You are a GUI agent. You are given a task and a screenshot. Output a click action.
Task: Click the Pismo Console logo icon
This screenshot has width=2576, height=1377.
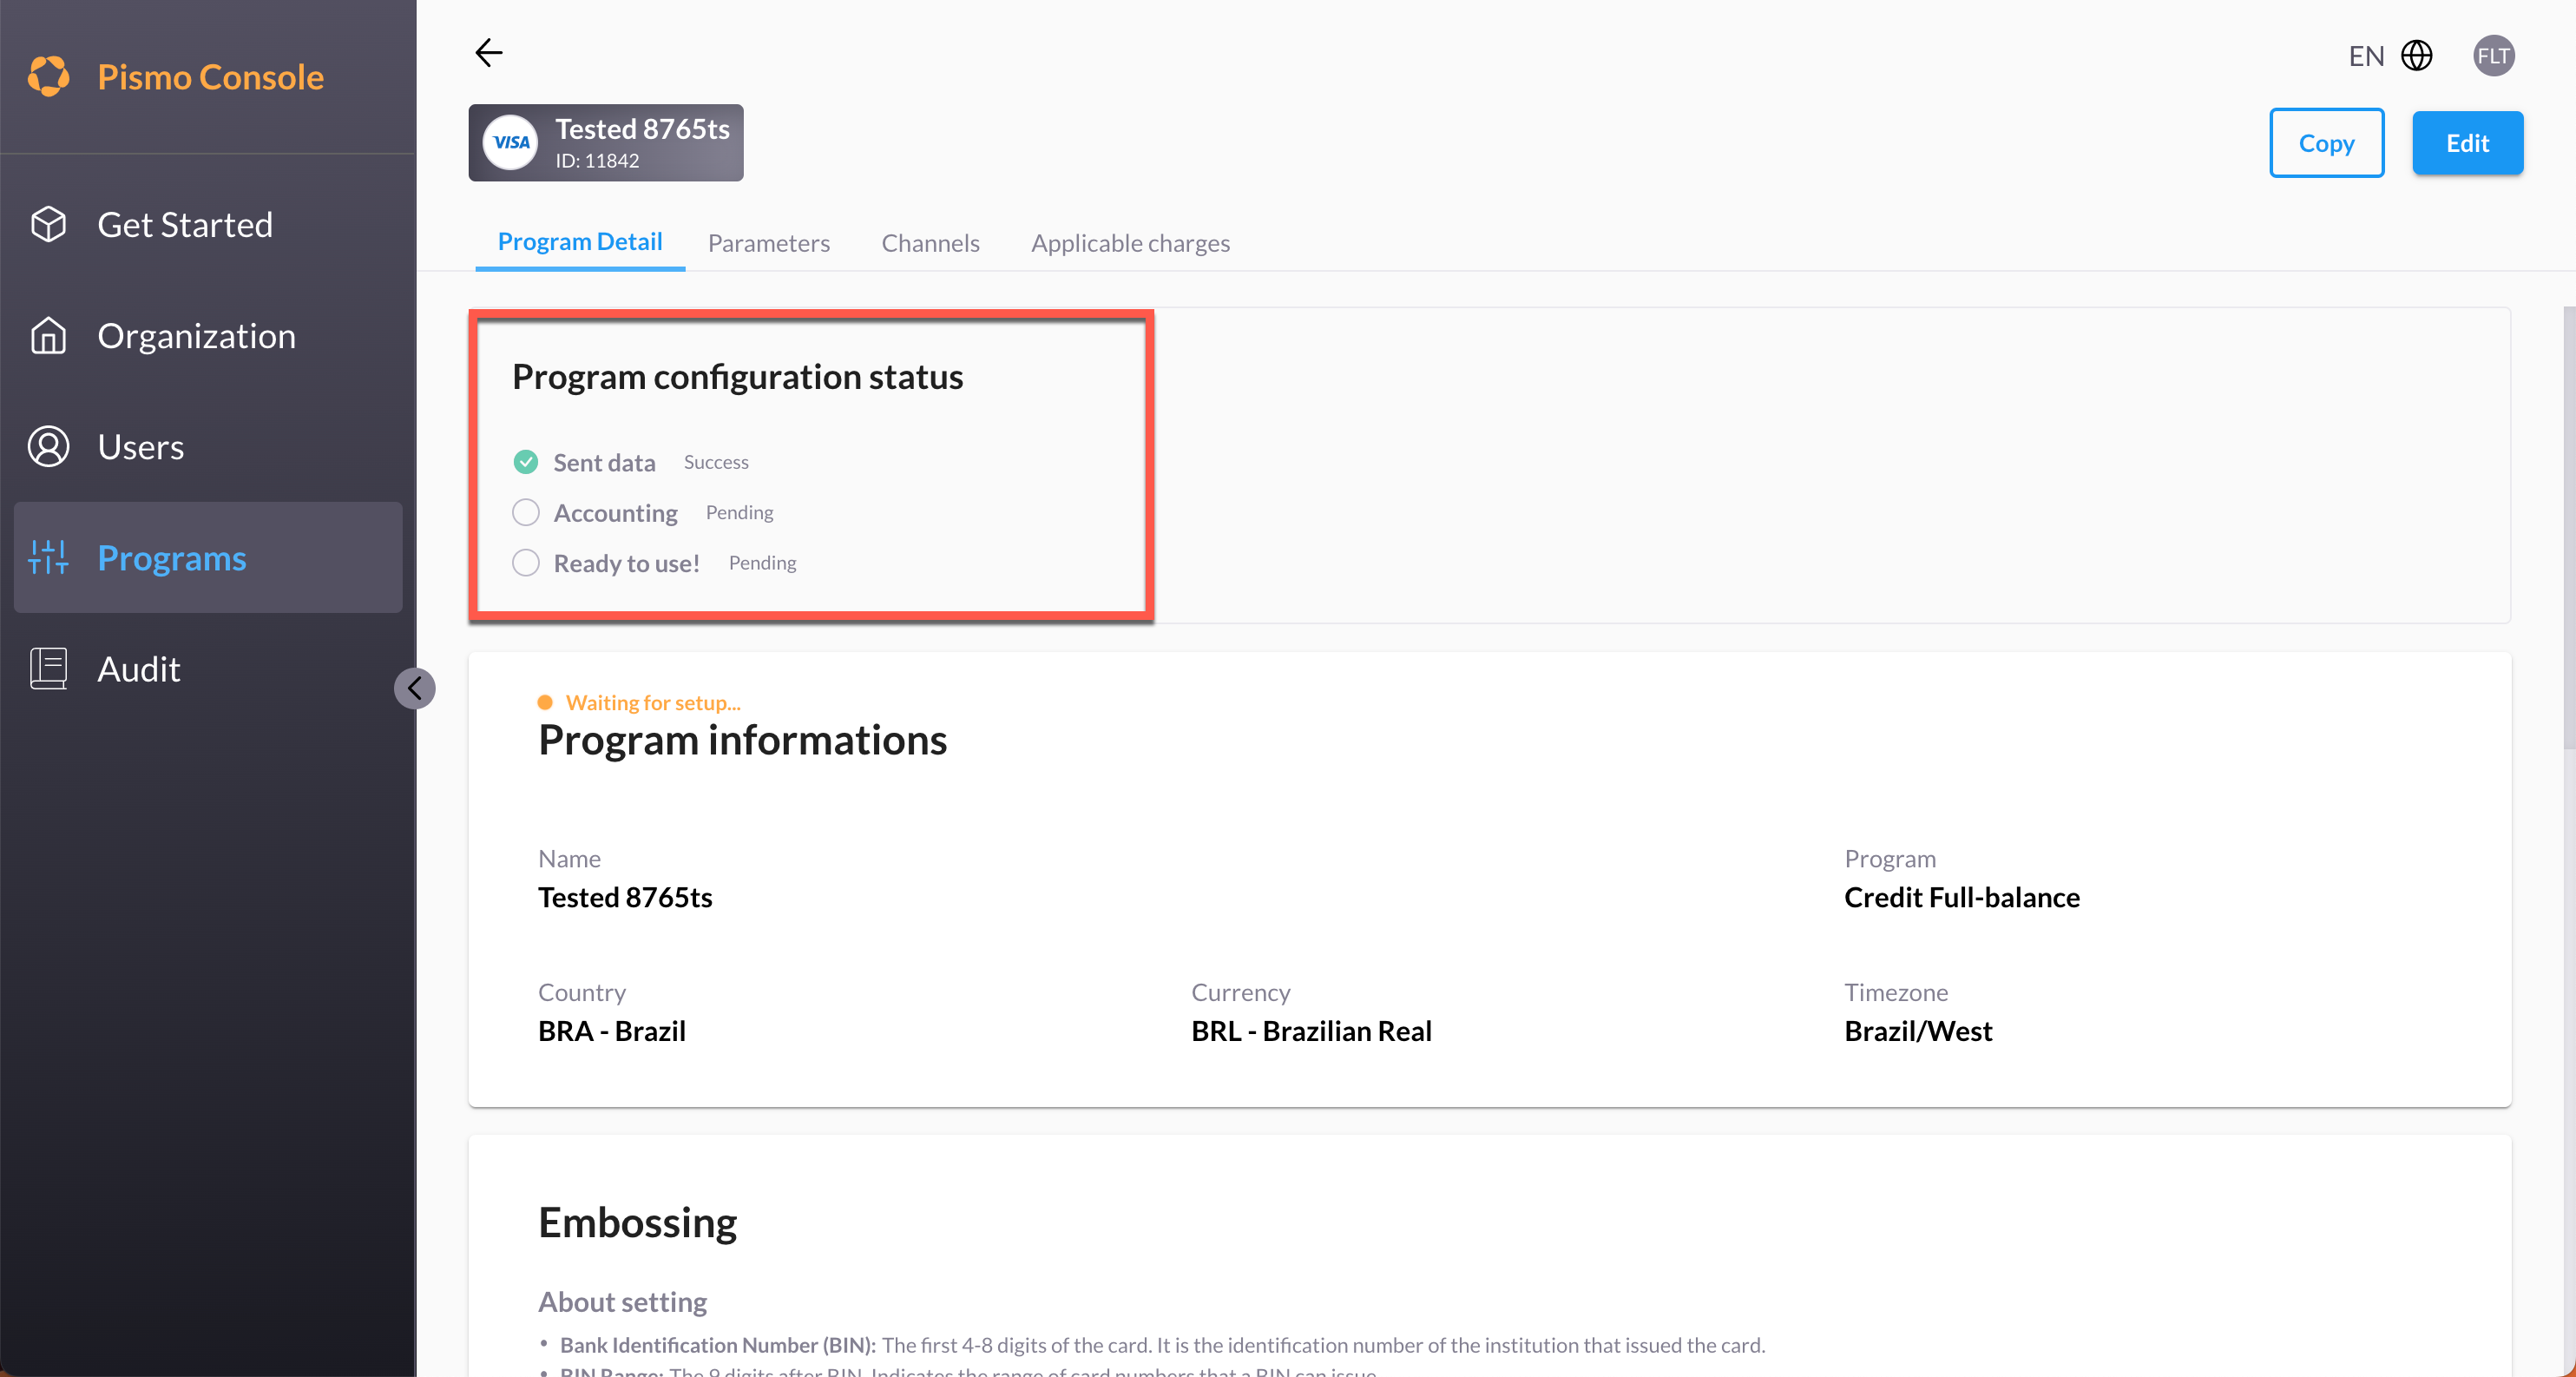(x=48, y=76)
